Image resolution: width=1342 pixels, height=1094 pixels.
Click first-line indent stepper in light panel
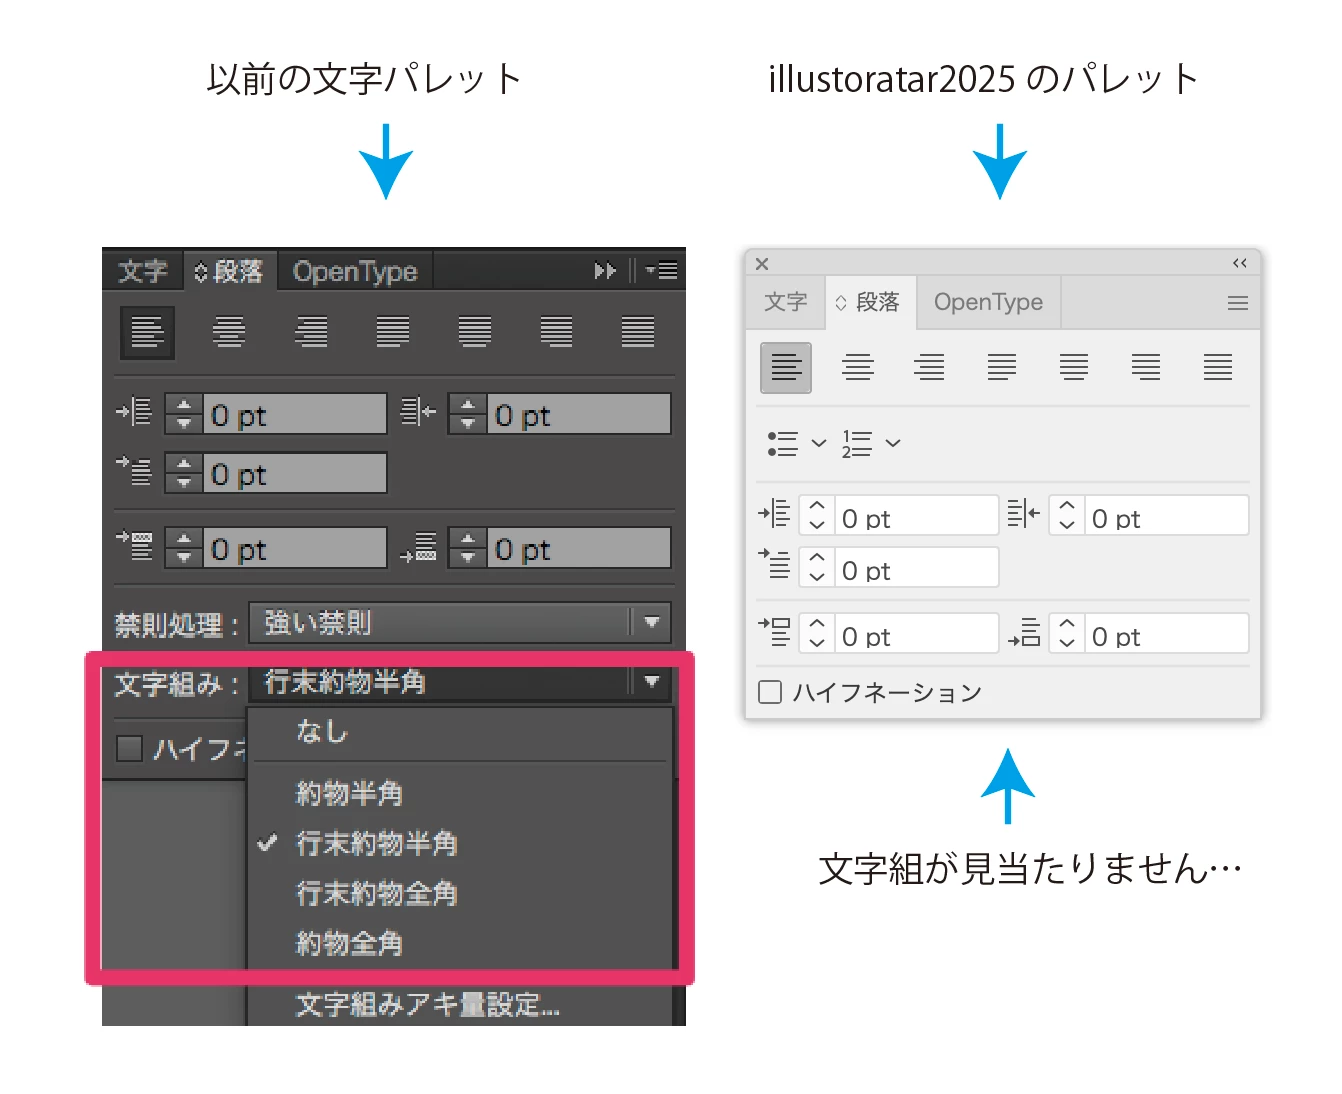tap(817, 568)
